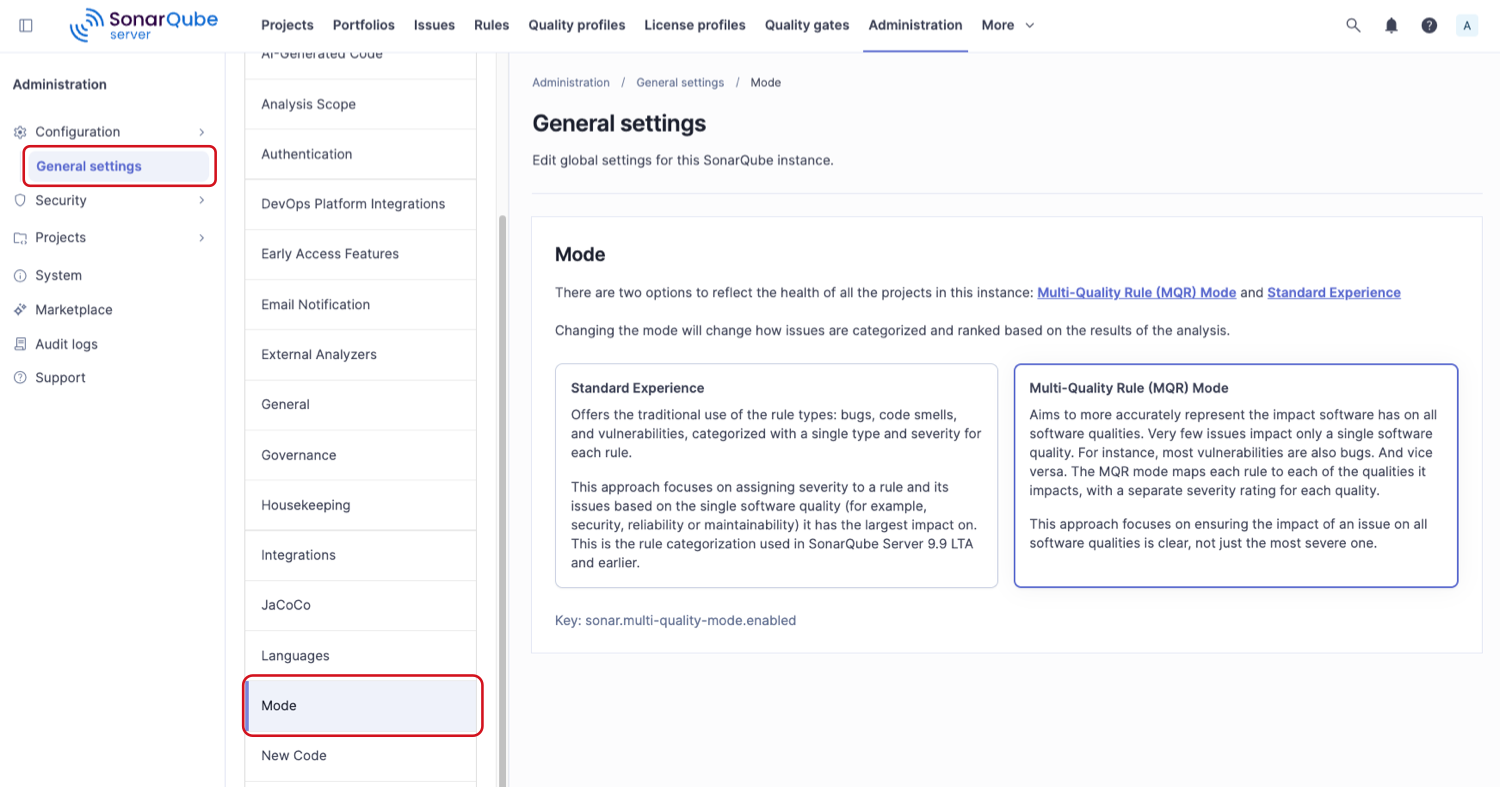The width and height of the screenshot is (1500, 787).
Task: Open System in the Administration sidebar
Action: (58, 275)
